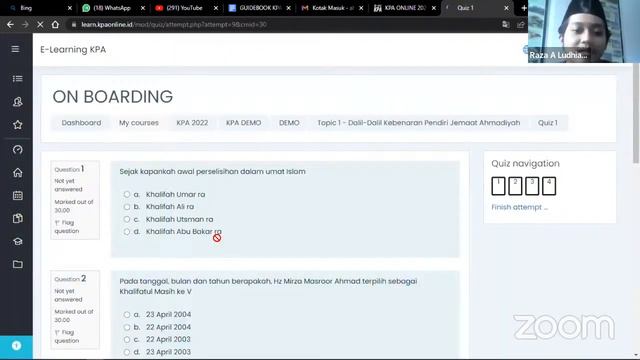640x360 pixels.
Task: Open KPA 2022 breadcrumb link
Action: 192,123
